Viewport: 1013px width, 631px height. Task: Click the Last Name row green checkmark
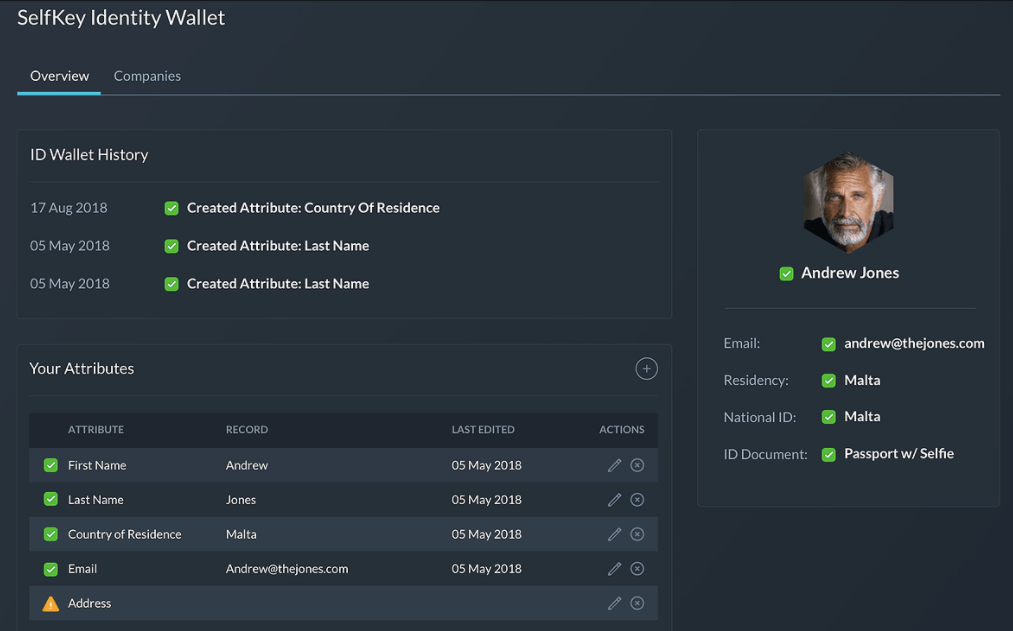[50, 499]
